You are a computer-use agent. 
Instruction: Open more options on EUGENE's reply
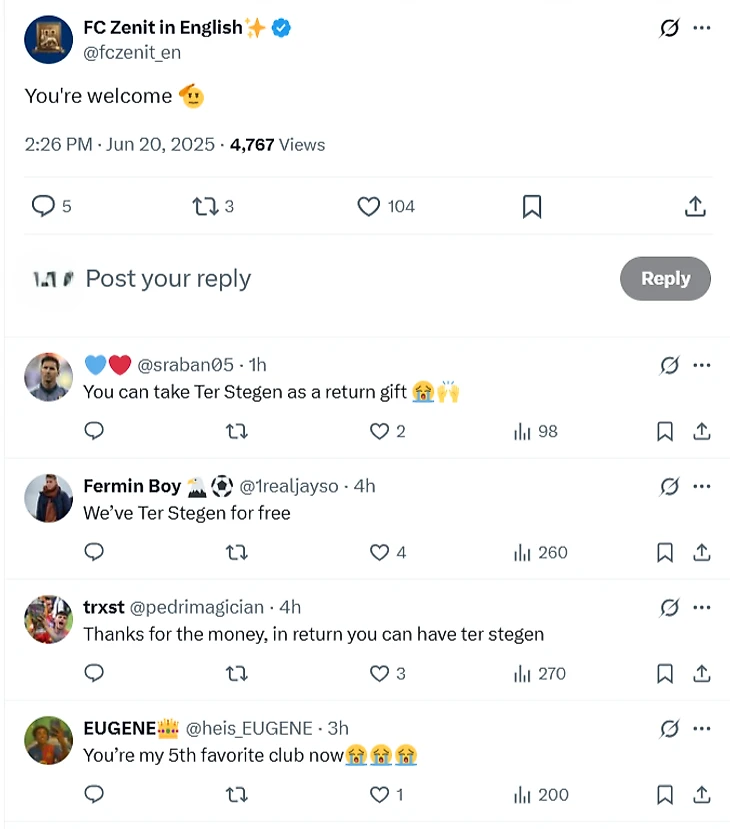tap(702, 728)
